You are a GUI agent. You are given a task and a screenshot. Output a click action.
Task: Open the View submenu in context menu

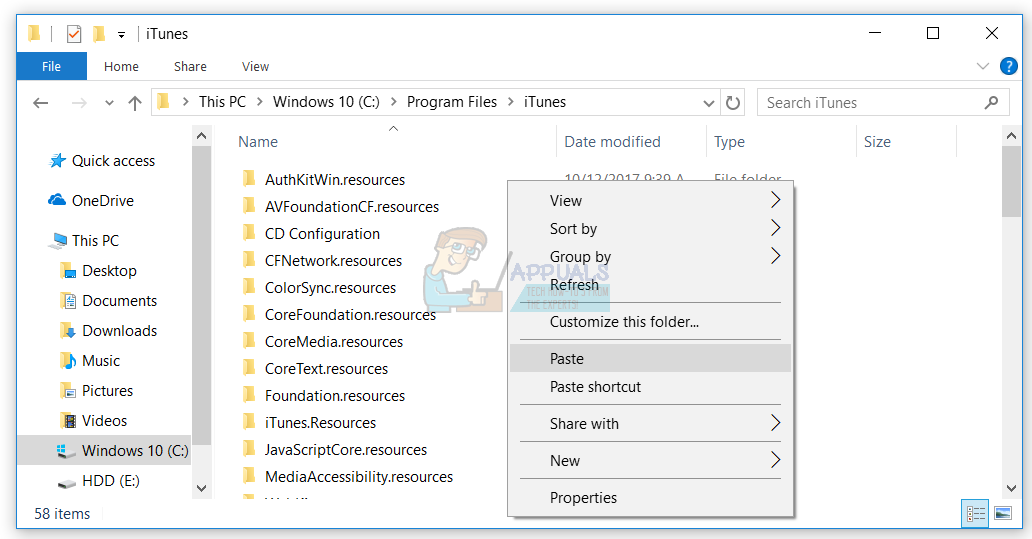pos(650,201)
